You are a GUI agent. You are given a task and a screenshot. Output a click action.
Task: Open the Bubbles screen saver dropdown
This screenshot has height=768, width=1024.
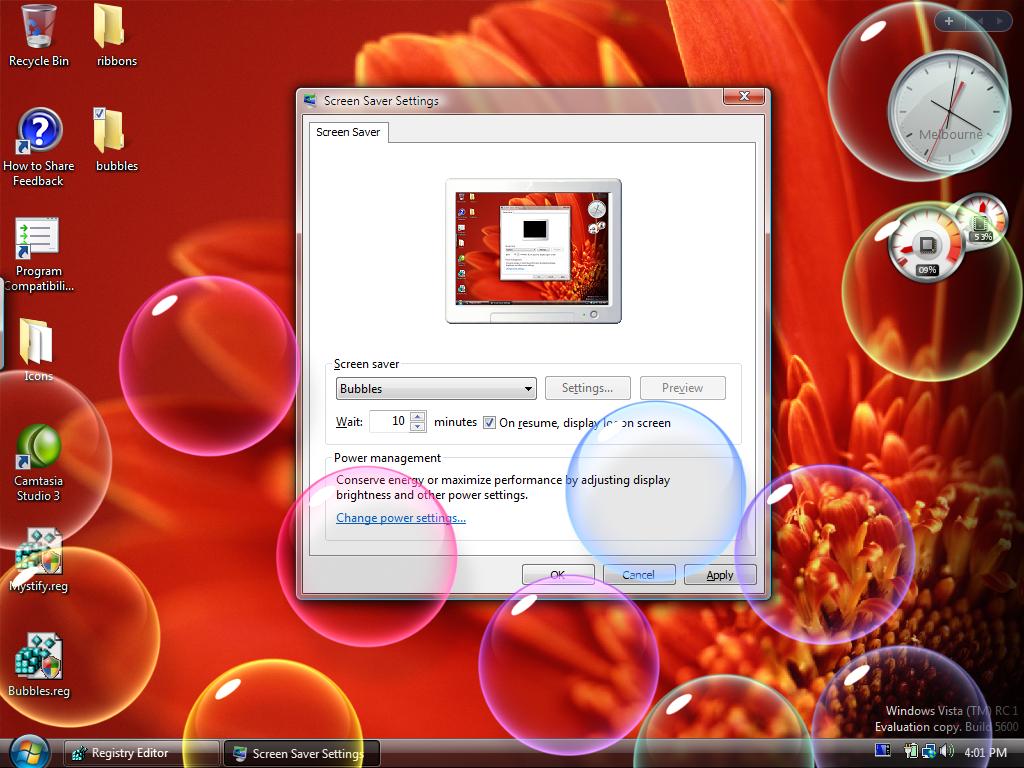(436, 389)
